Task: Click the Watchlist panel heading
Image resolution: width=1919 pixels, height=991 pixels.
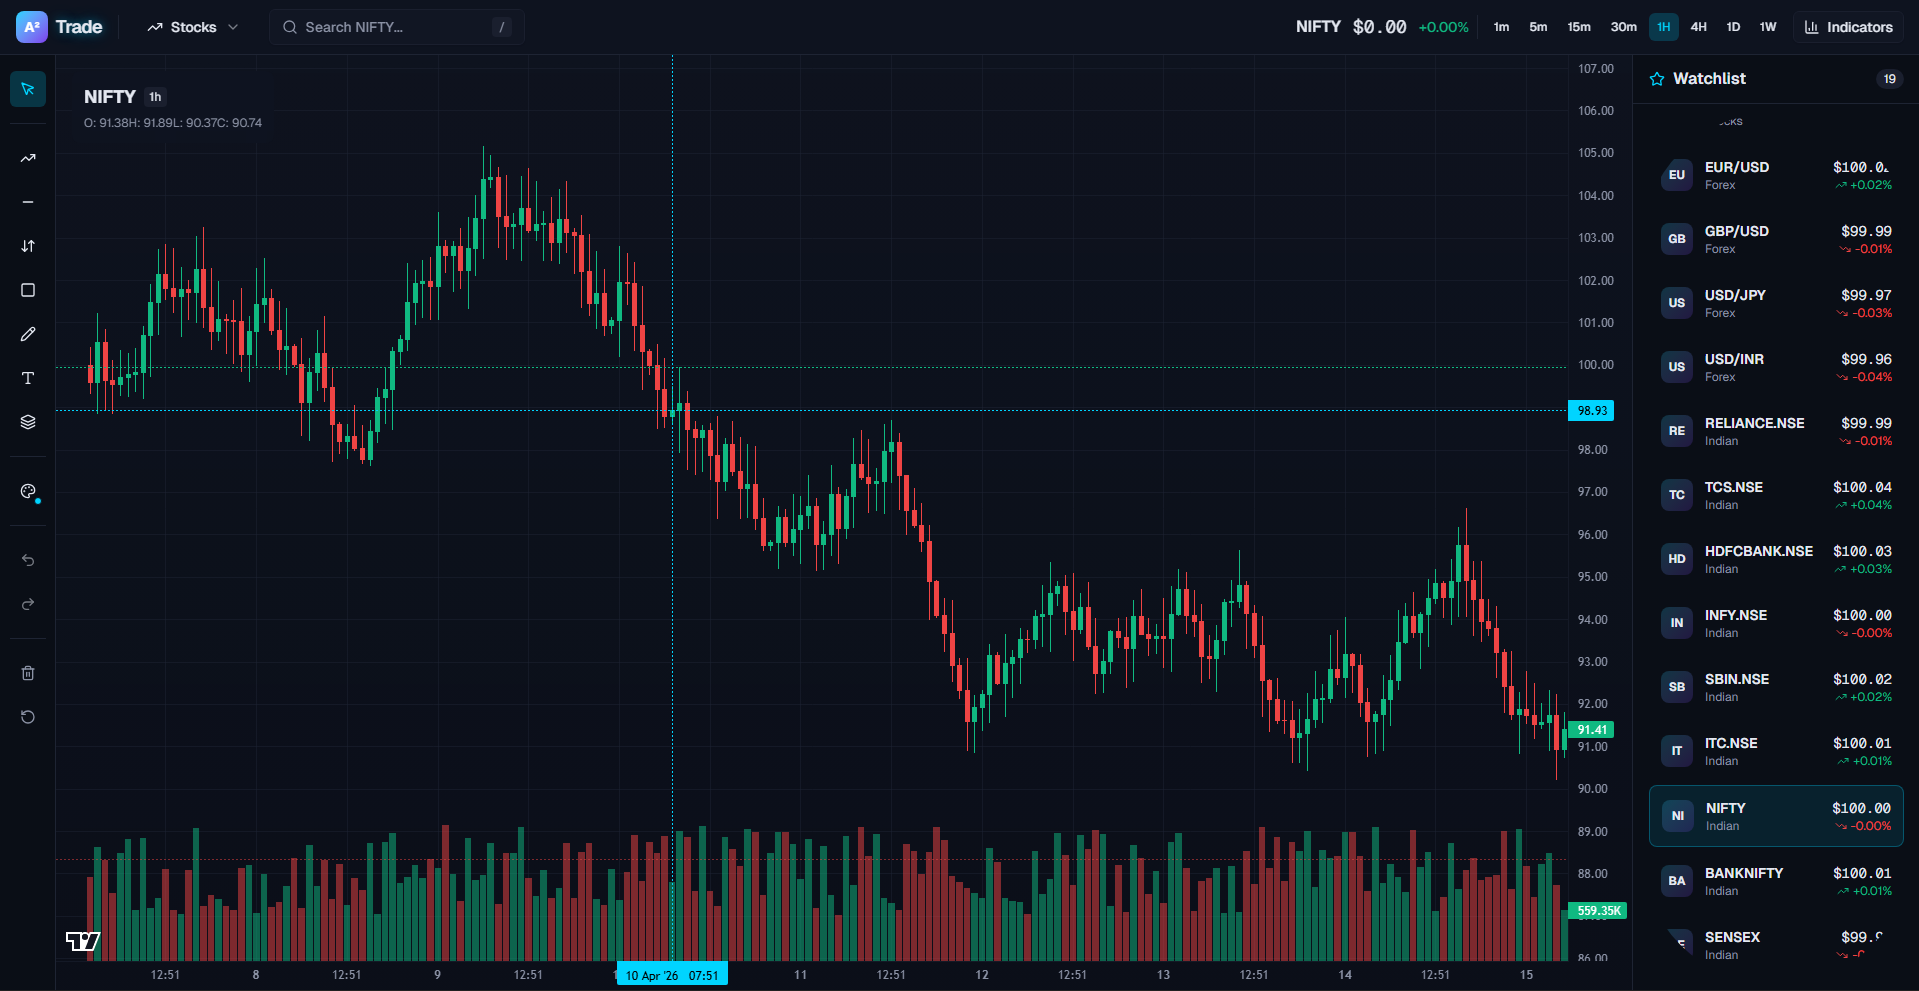Action: (1709, 79)
